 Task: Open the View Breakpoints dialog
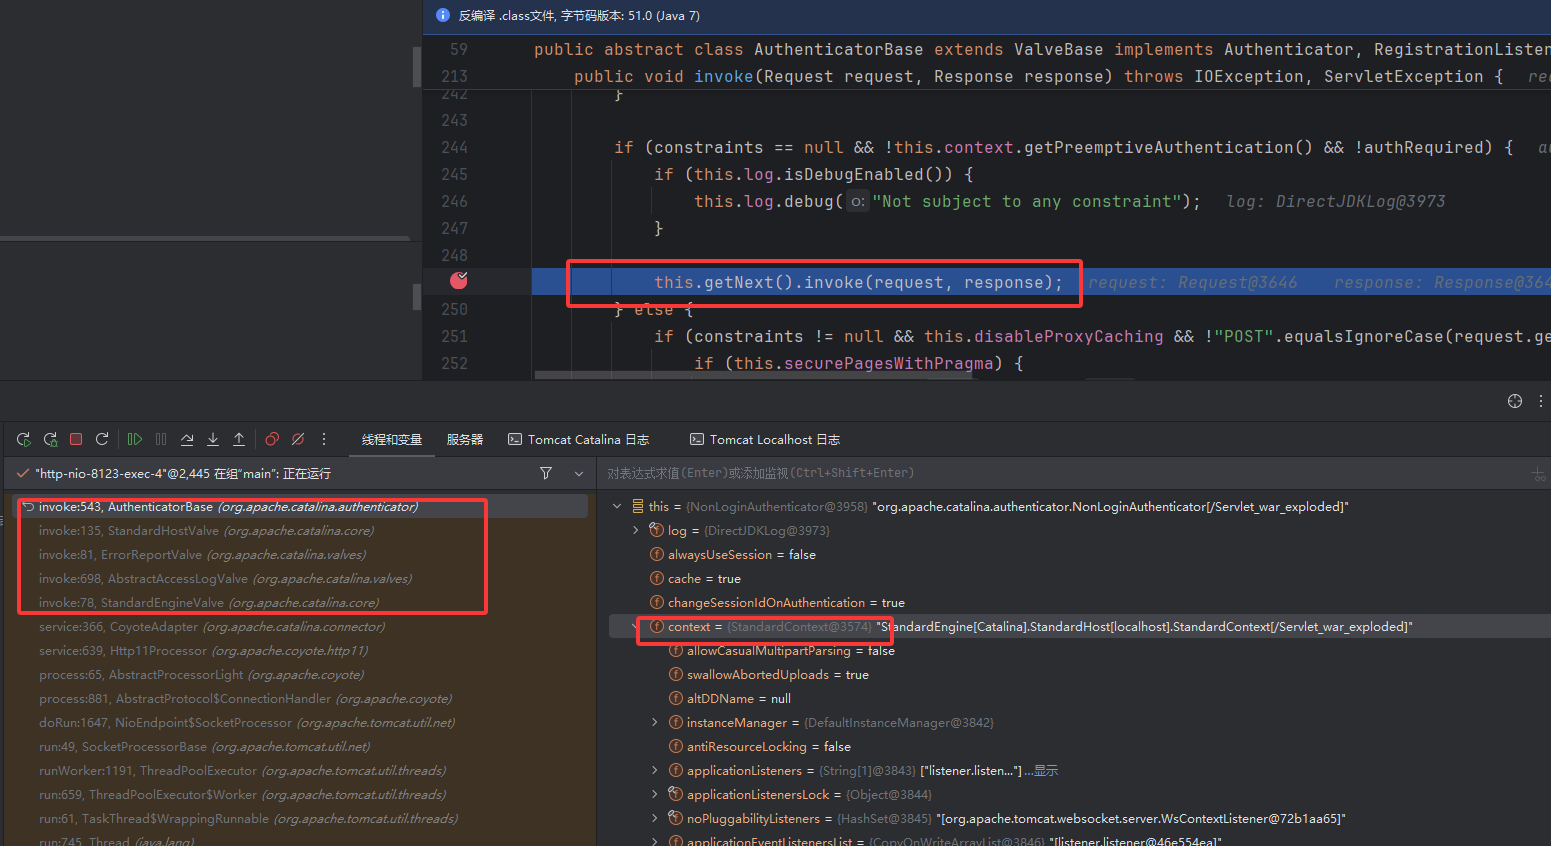point(272,439)
